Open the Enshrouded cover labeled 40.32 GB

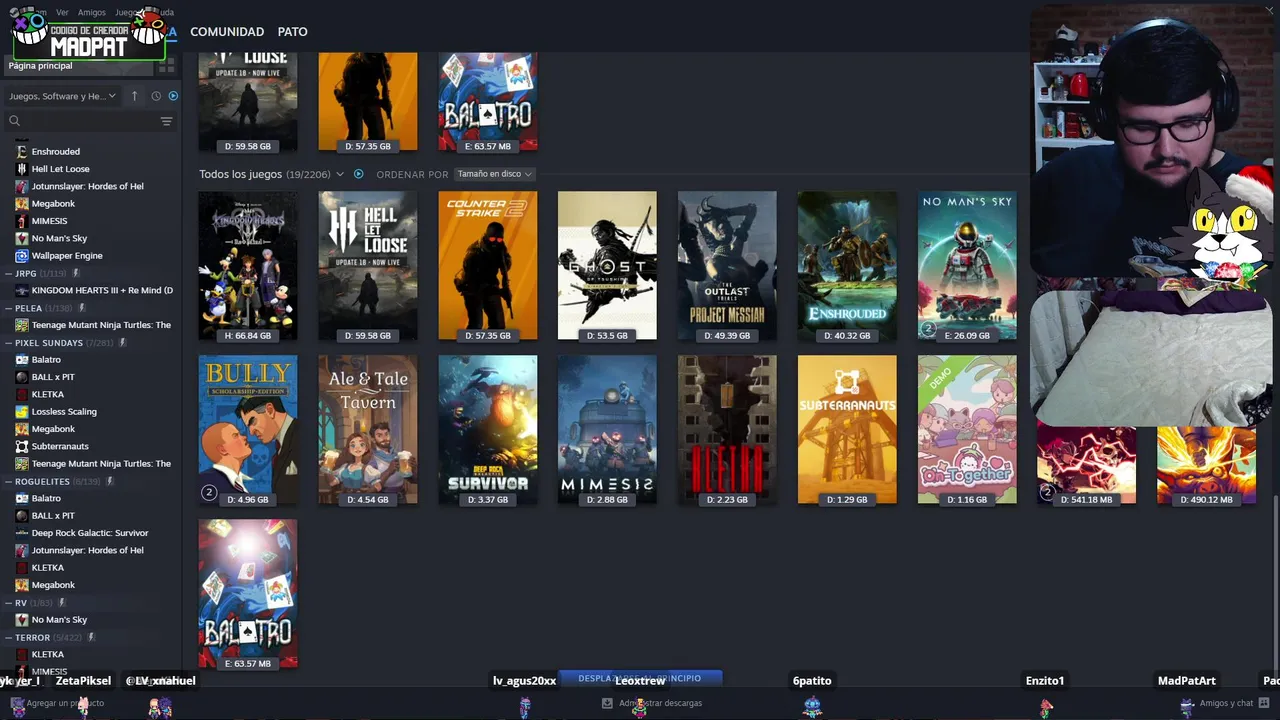pyautogui.click(x=847, y=266)
